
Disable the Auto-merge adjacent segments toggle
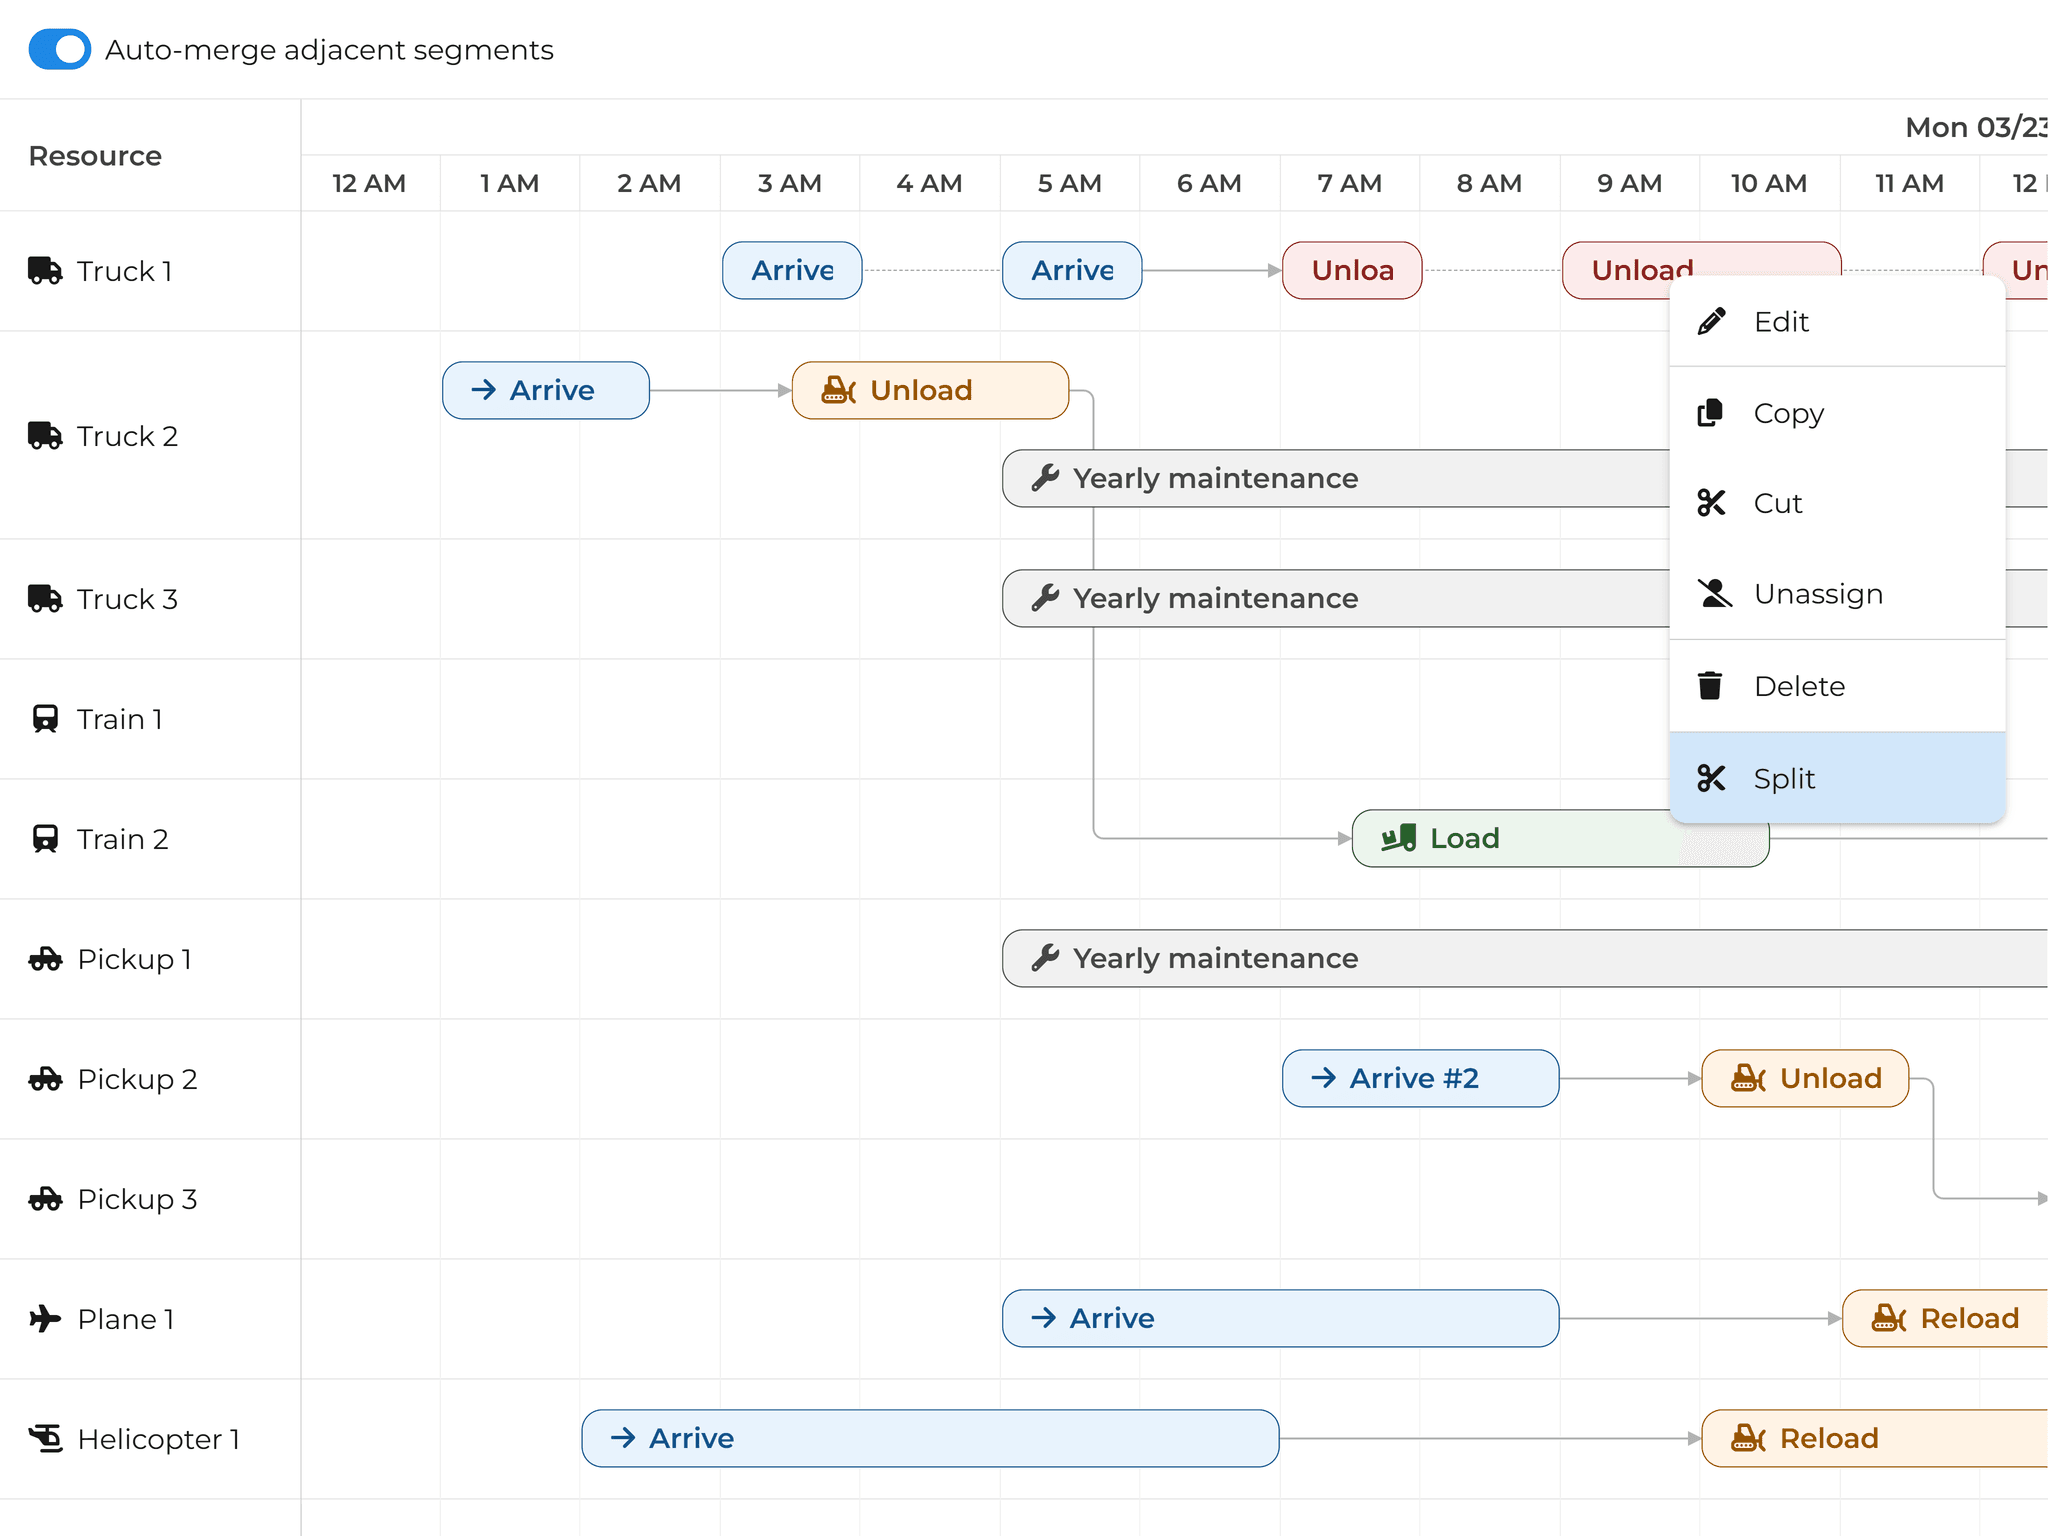[x=60, y=49]
